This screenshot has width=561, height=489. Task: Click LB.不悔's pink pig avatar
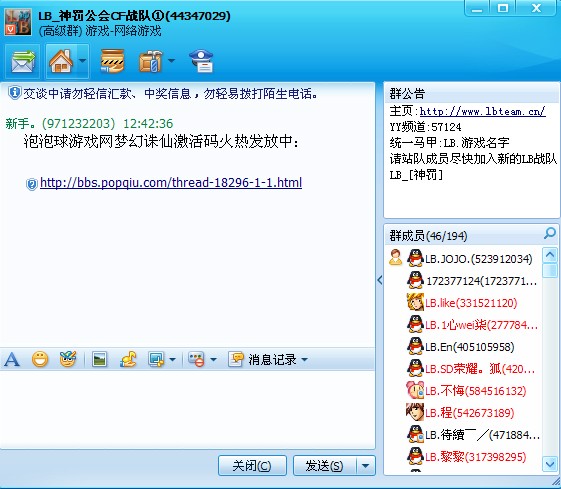(415, 390)
